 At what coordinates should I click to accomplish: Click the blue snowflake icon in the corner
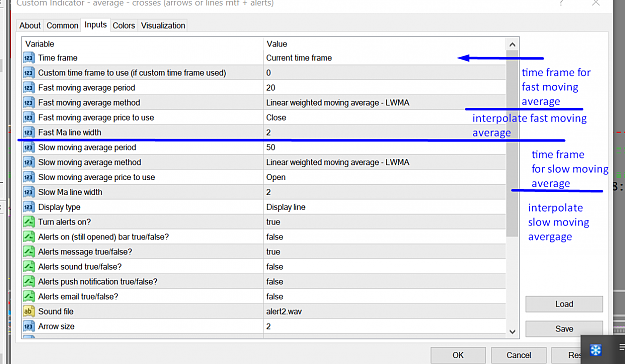pyautogui.click(x=596, y=350)
